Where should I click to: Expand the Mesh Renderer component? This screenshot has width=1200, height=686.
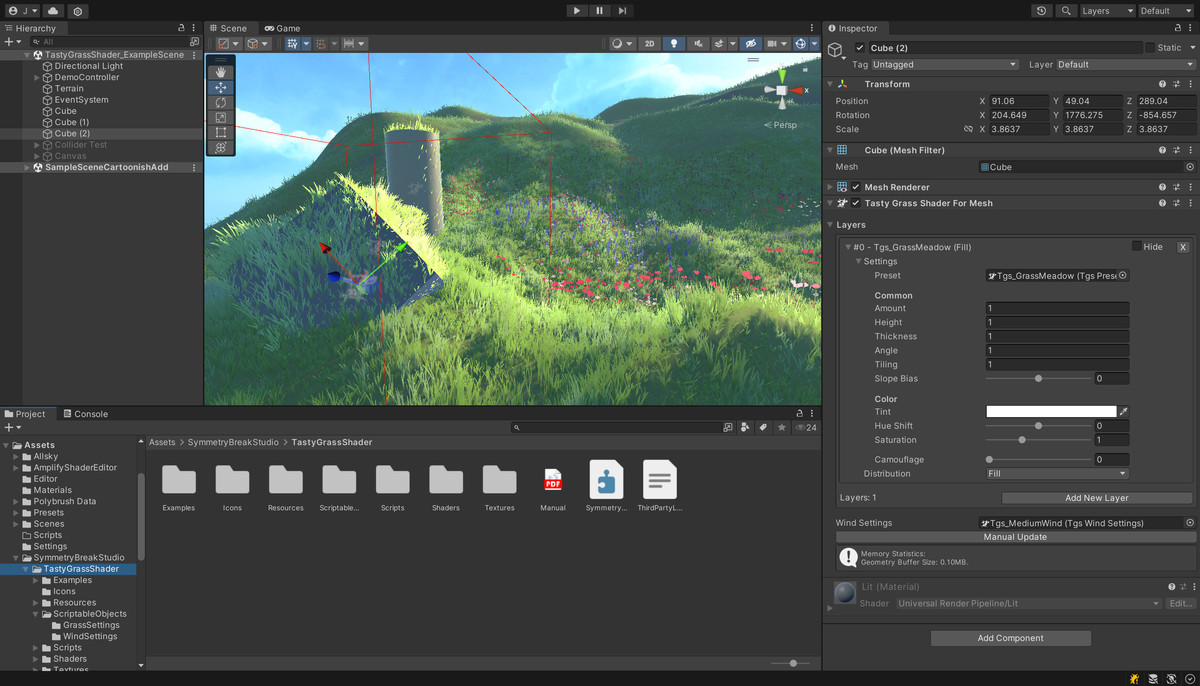(x=830, y=187)
